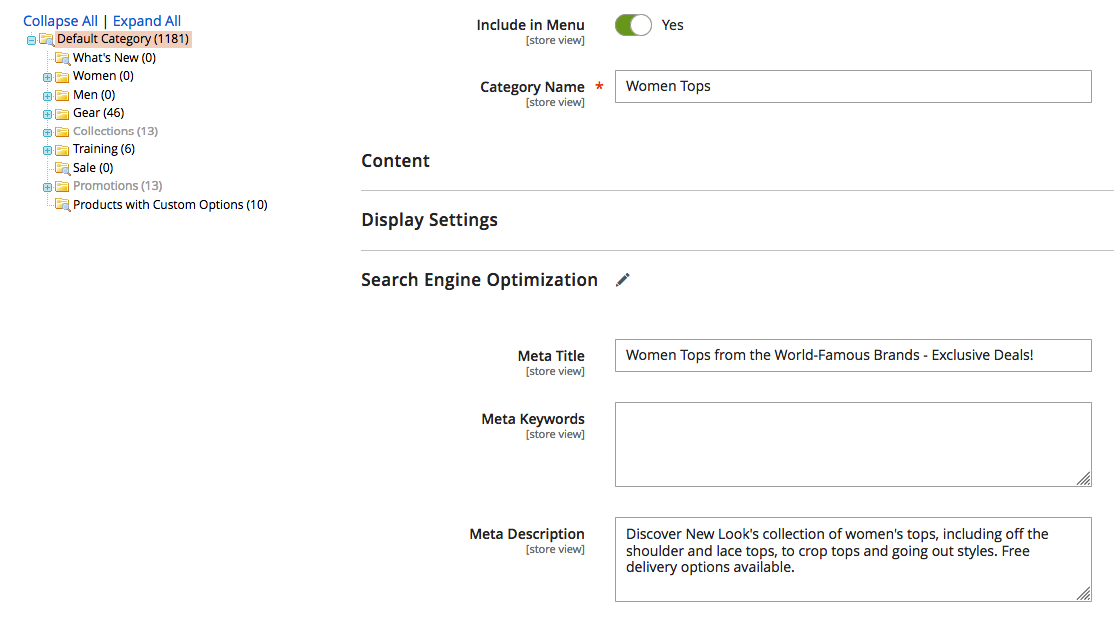The image size is (1114, 623).
Task: Open the Content section
Action: click(395, 161)
